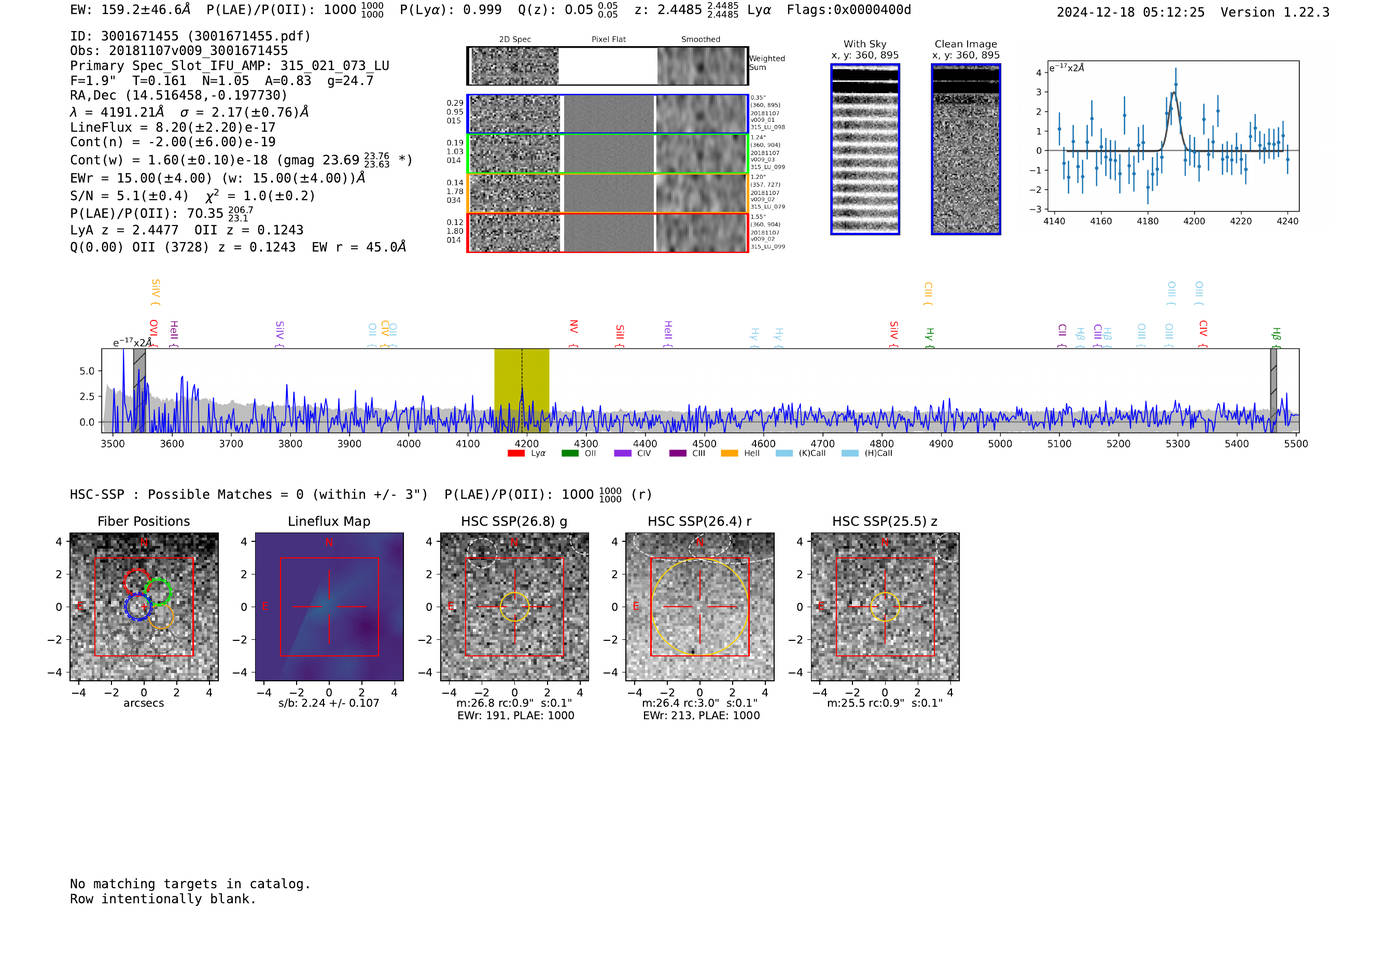Click the Flags:0x0000400d text

point(849,10)
